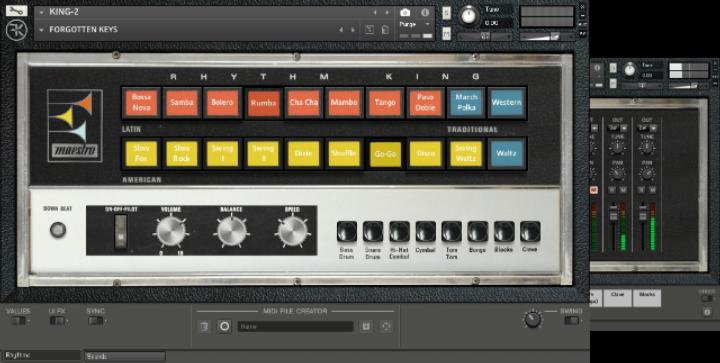The image size is (720, 363).
Task: Toggle the VALUES switch
Action: click(x=18, y=321)
